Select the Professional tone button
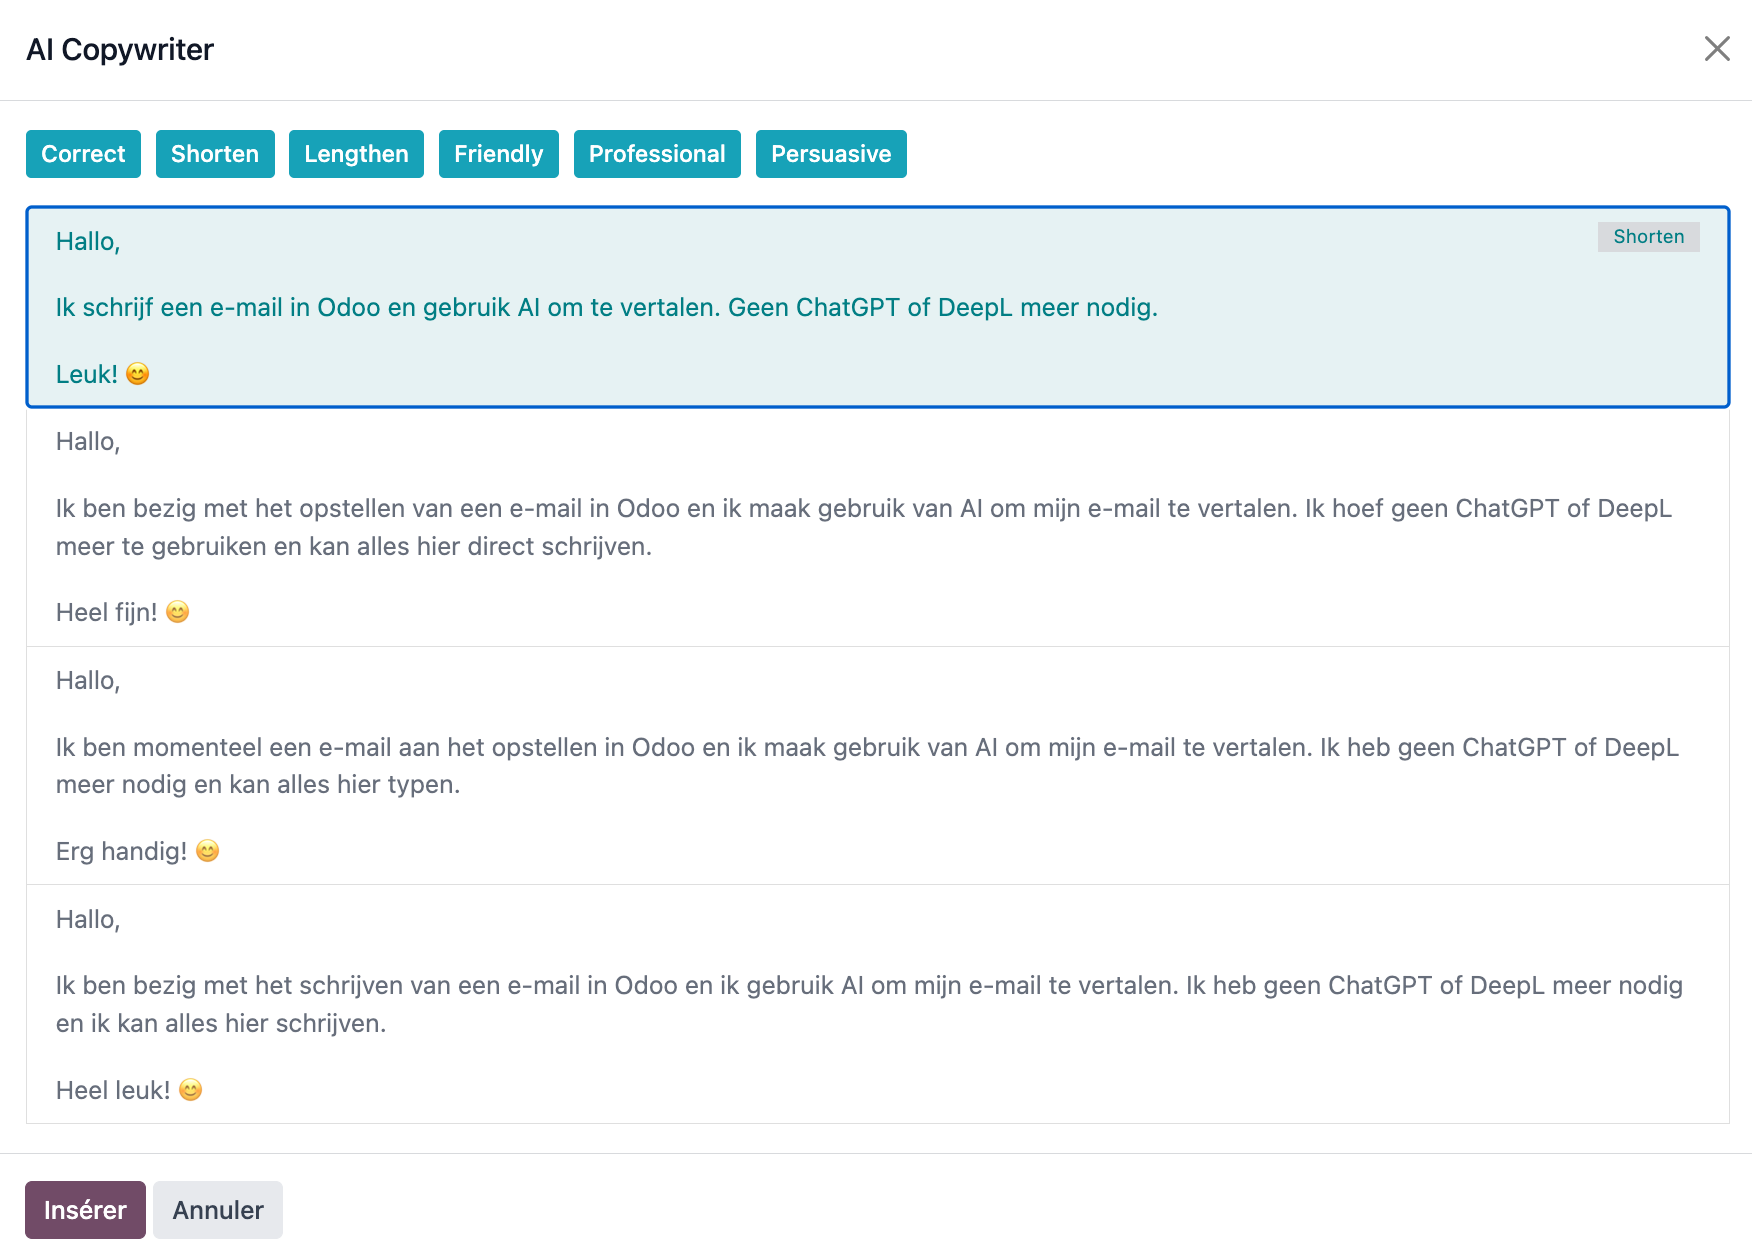1752x1260 pixels. coord(657,154)
